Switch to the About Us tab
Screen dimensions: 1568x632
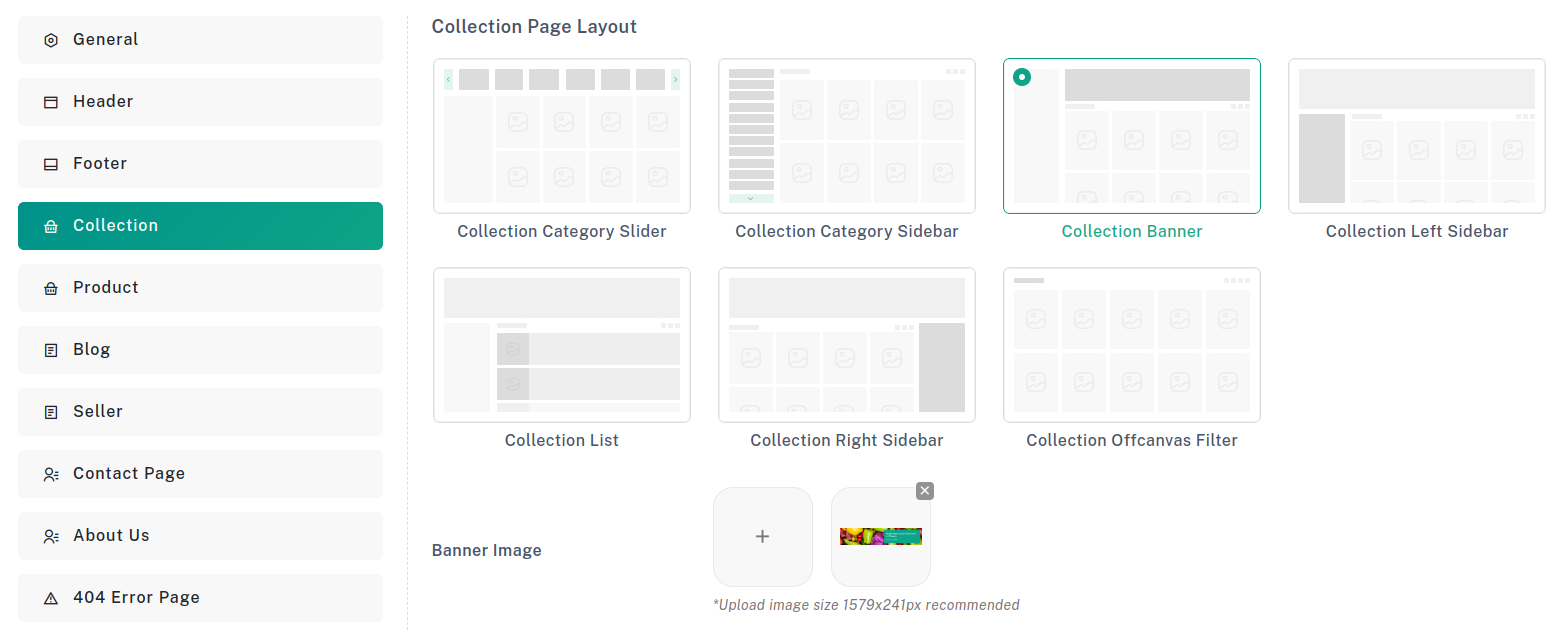200,536
